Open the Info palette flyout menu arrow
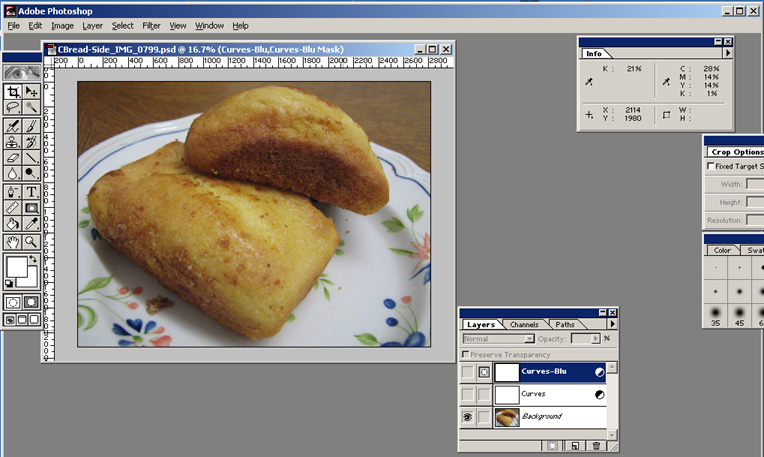Screen dimensions: 764x457 click(728, 53)
